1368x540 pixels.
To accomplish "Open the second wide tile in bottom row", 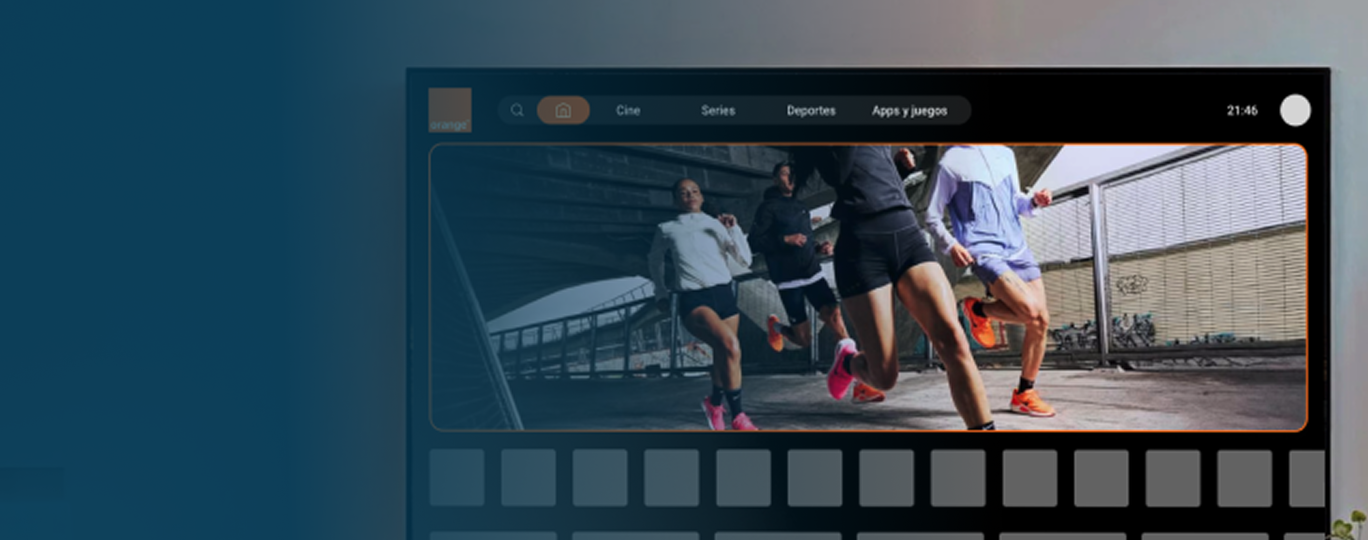I will pos(636,535).
